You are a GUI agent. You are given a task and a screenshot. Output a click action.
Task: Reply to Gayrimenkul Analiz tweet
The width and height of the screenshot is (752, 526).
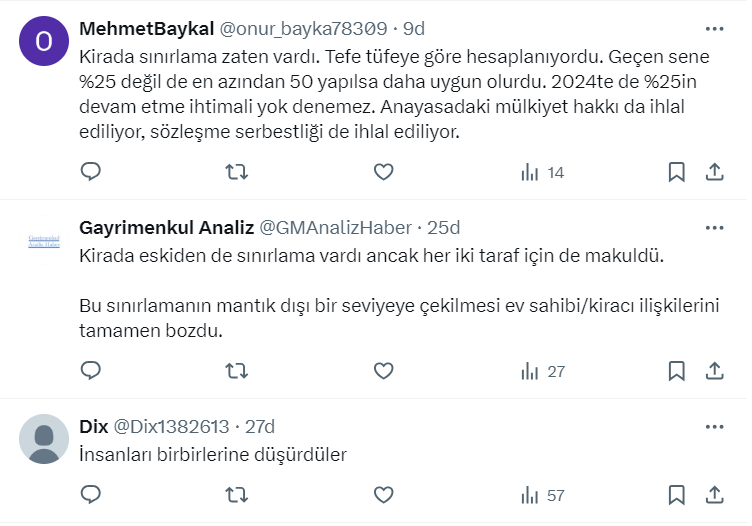tap(91, 371)
